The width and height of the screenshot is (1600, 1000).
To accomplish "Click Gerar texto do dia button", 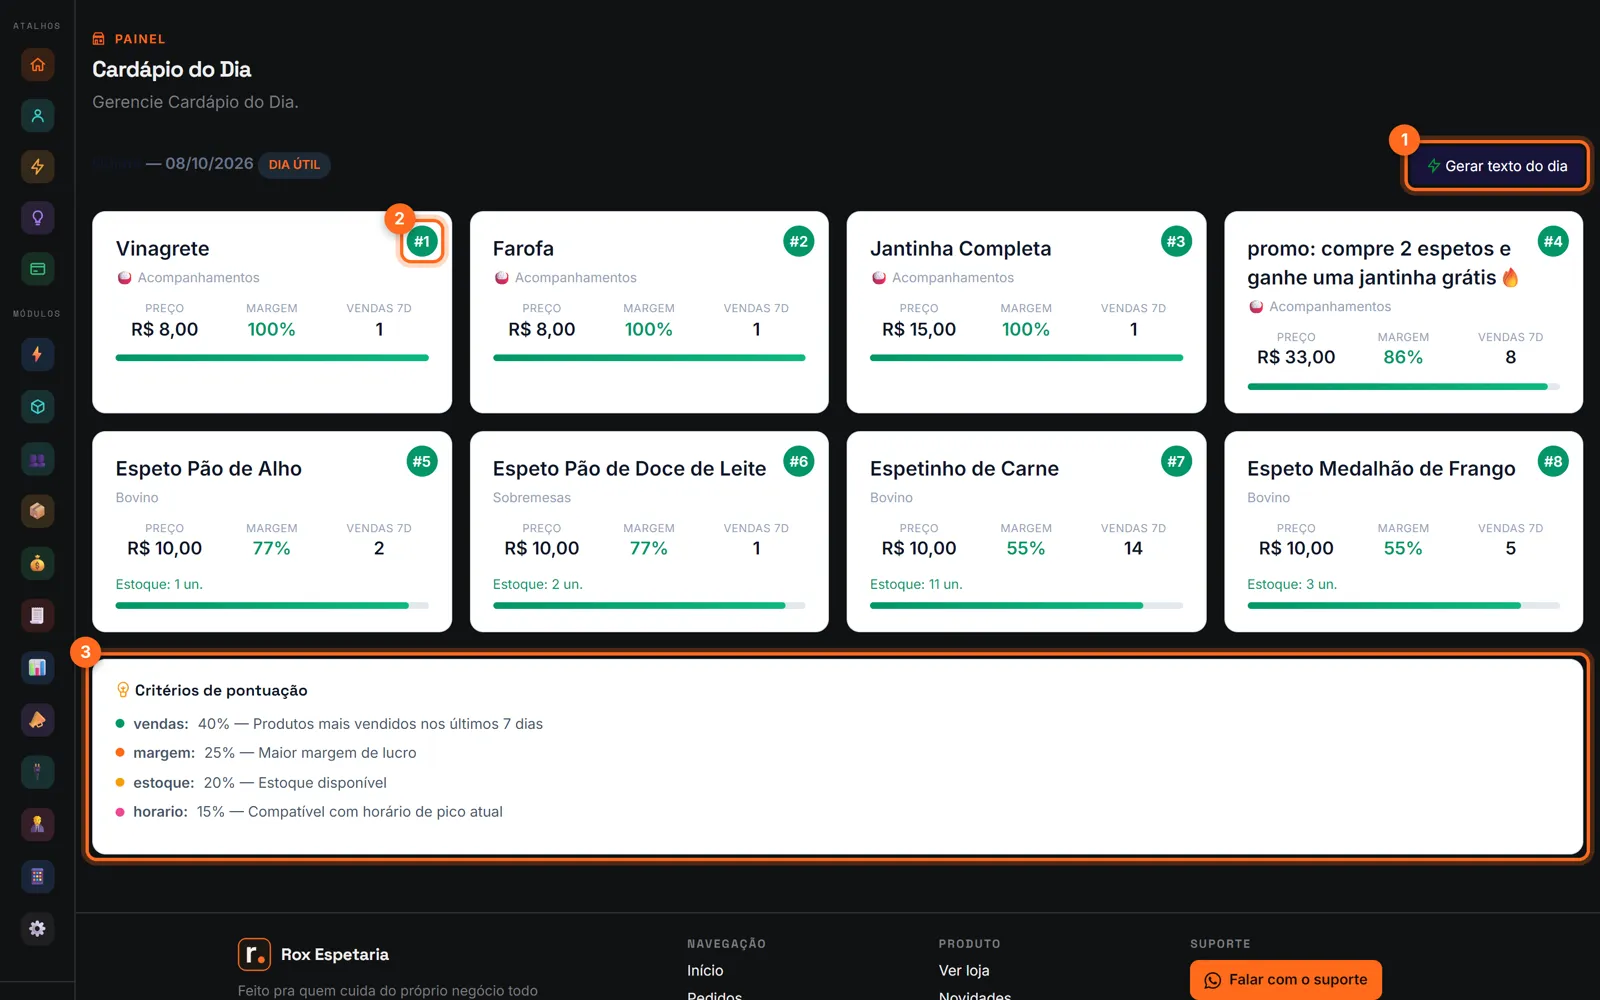I will 1496,166.
